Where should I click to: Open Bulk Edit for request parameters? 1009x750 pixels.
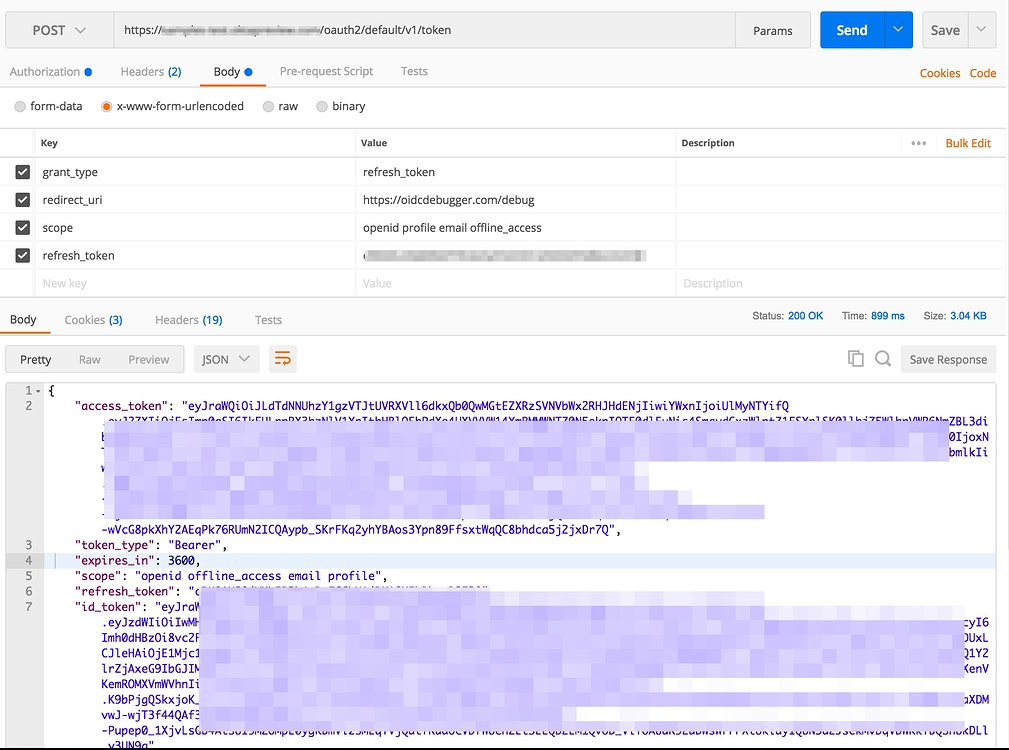967,143
